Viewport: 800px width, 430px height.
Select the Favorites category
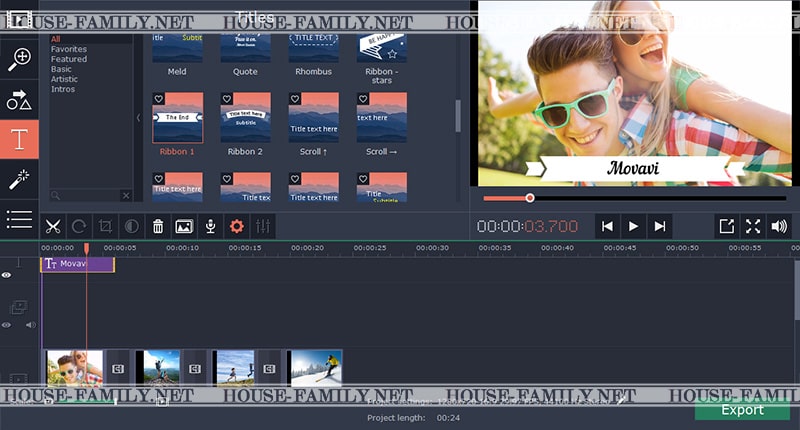pos(69,49)
